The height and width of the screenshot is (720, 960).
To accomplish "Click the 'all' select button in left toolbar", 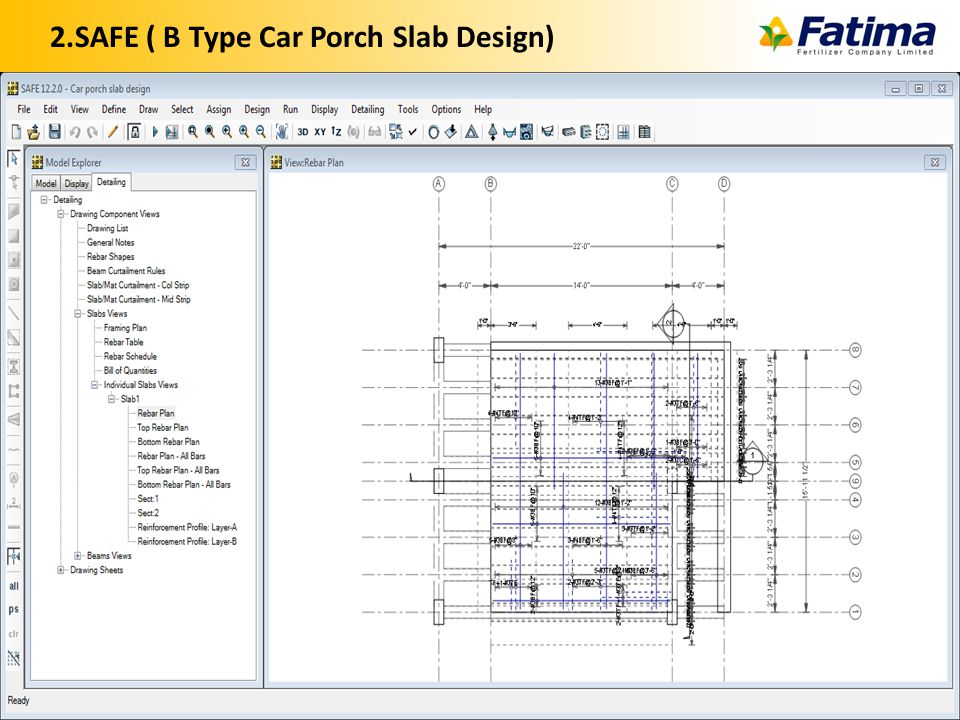I will click(x=13, y=586).
